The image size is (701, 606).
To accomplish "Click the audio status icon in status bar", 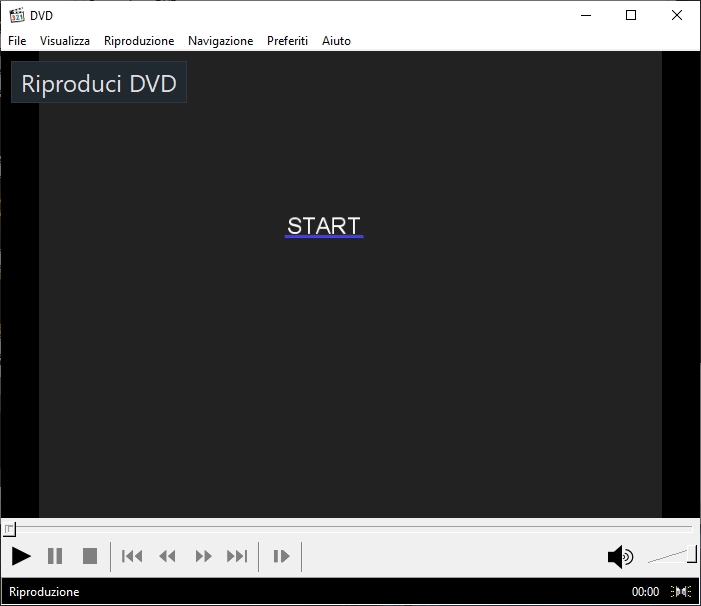I will click(x=681, y=592).
